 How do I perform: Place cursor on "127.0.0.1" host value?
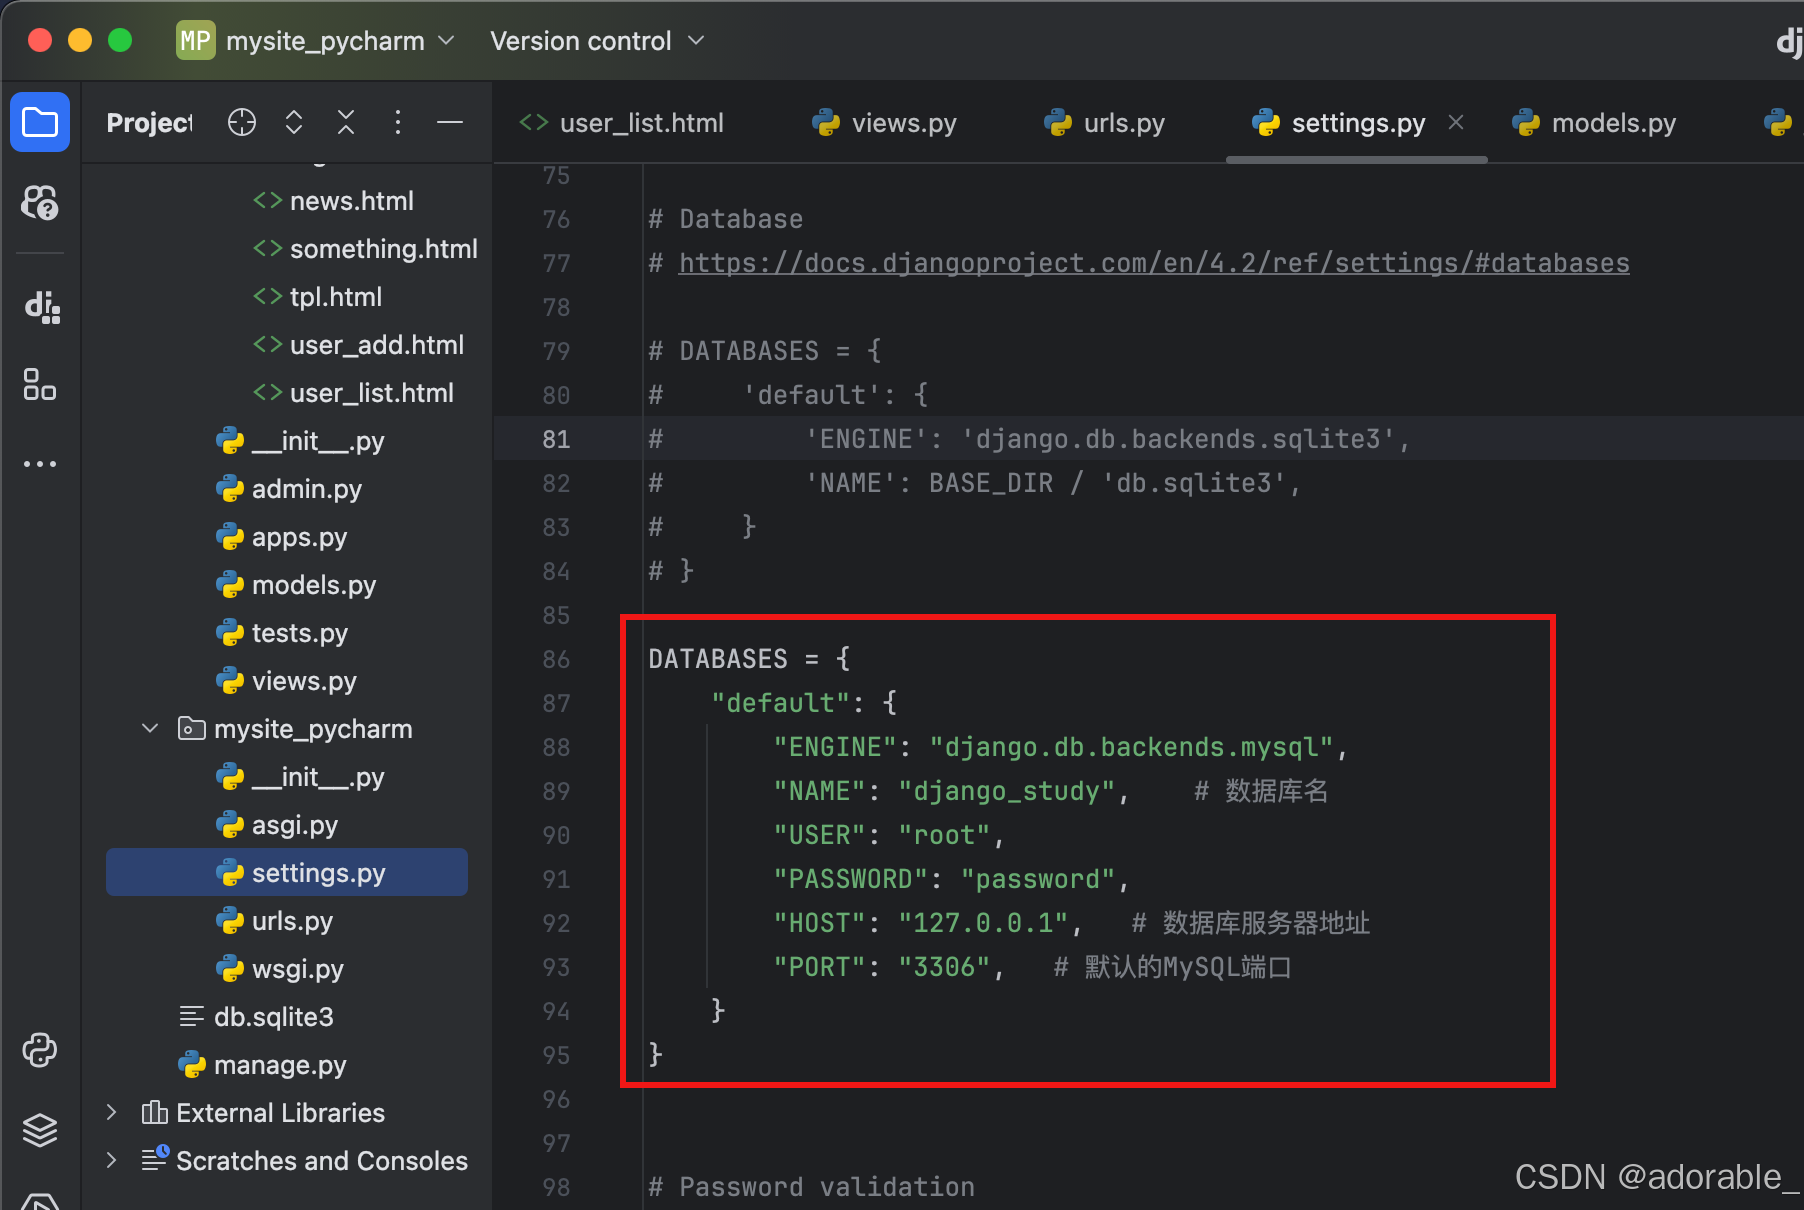pos(983,923)
